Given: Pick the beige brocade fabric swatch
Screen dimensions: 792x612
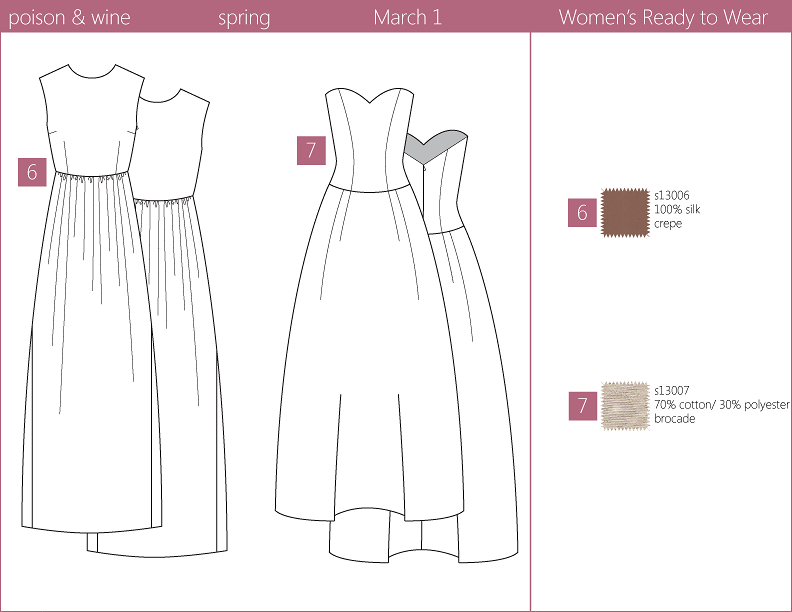Looking at the screenshot, I should (x=624, y=404).
